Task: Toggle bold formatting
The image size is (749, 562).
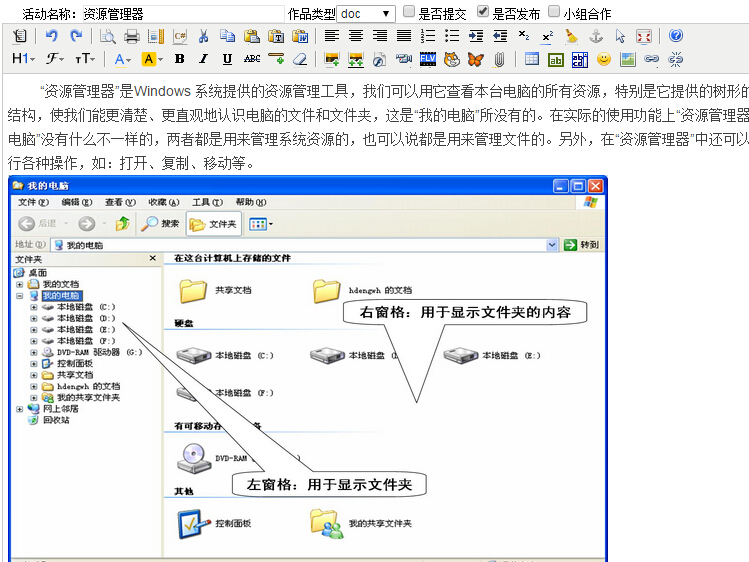Action: pos(180,59)
